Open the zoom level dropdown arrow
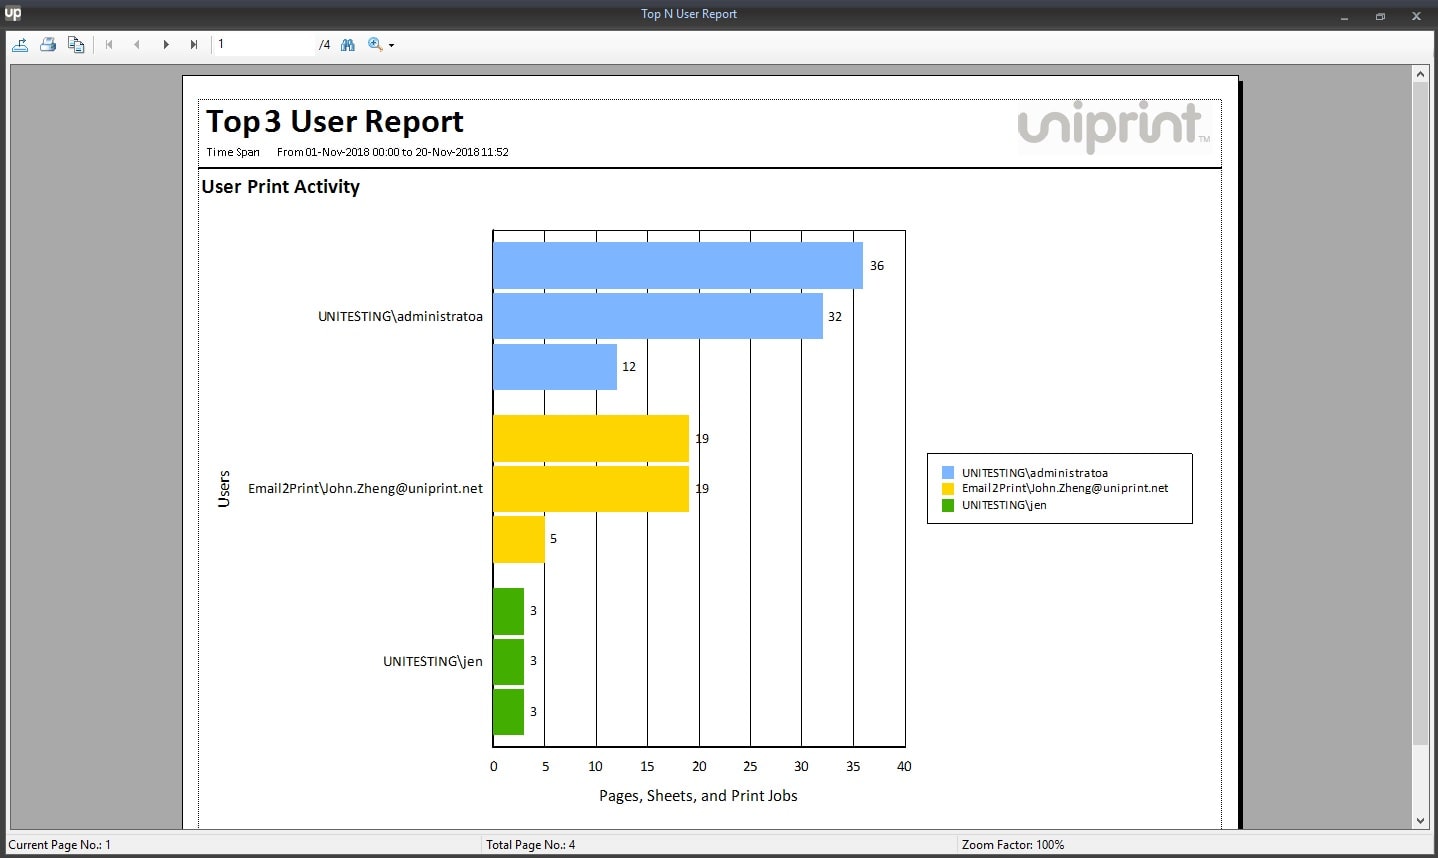The image size is (1438, 858). pos(391,46)
